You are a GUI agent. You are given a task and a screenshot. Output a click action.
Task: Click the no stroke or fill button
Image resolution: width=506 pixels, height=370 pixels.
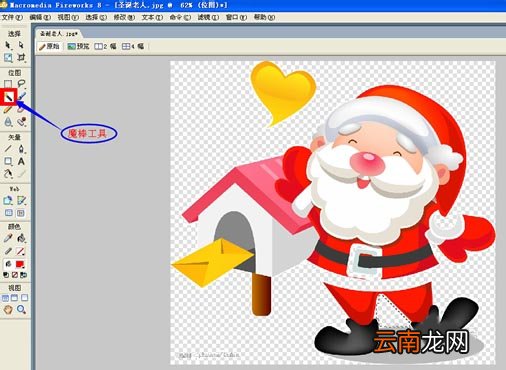[x=15, y=275]
